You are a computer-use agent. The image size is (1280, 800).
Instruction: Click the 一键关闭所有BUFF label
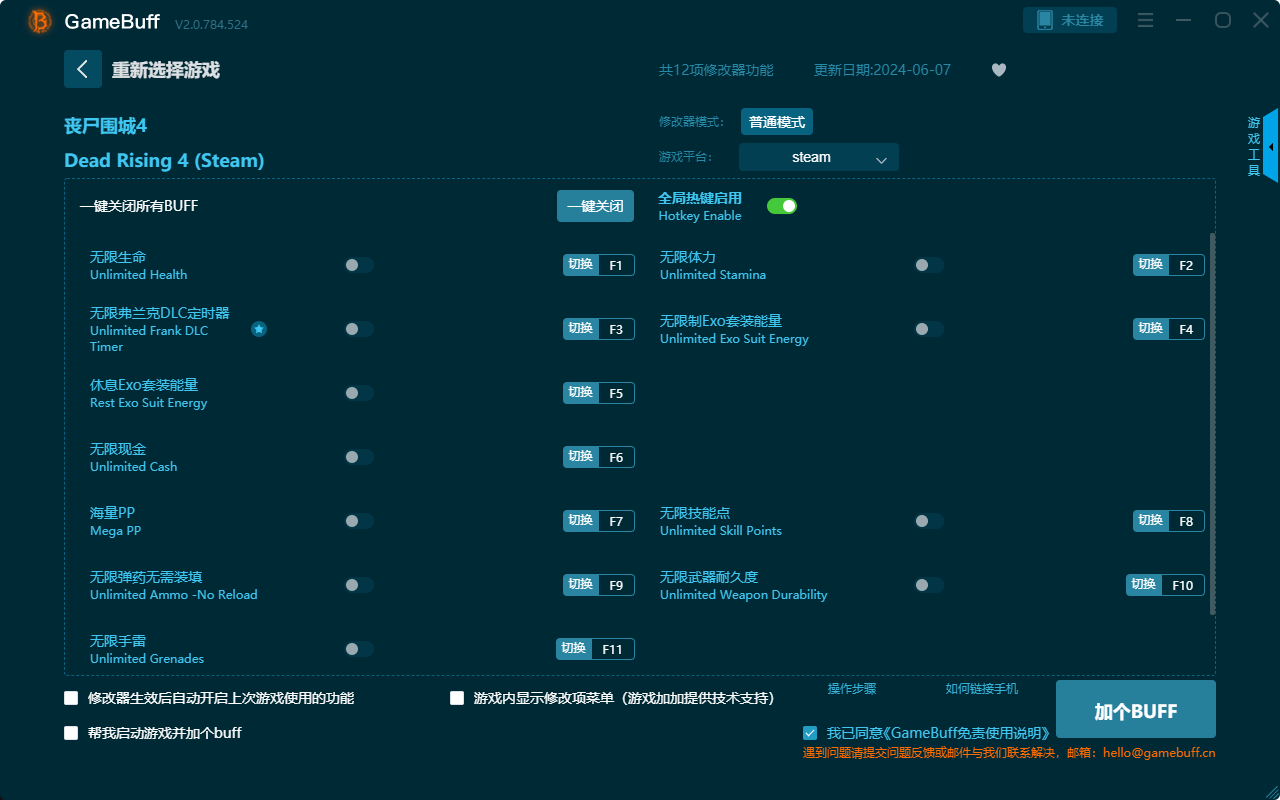139,206
